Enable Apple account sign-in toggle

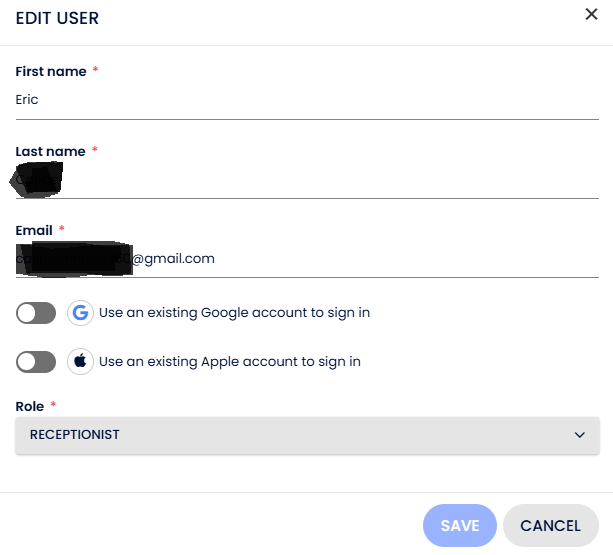pyautogui.click(x=36, y=361)
